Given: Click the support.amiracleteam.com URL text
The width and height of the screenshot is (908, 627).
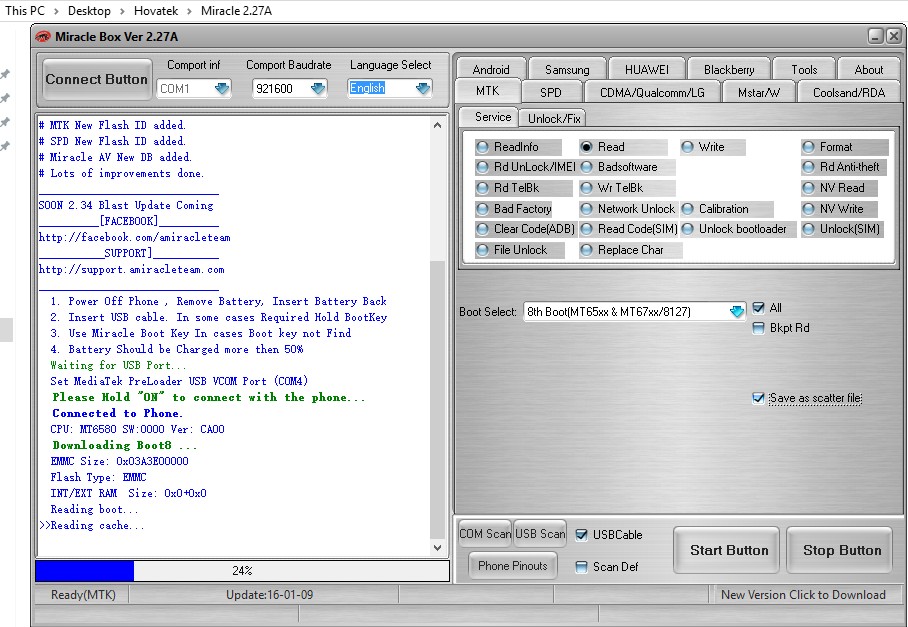Looking at the screenshot, I should 131,270.
